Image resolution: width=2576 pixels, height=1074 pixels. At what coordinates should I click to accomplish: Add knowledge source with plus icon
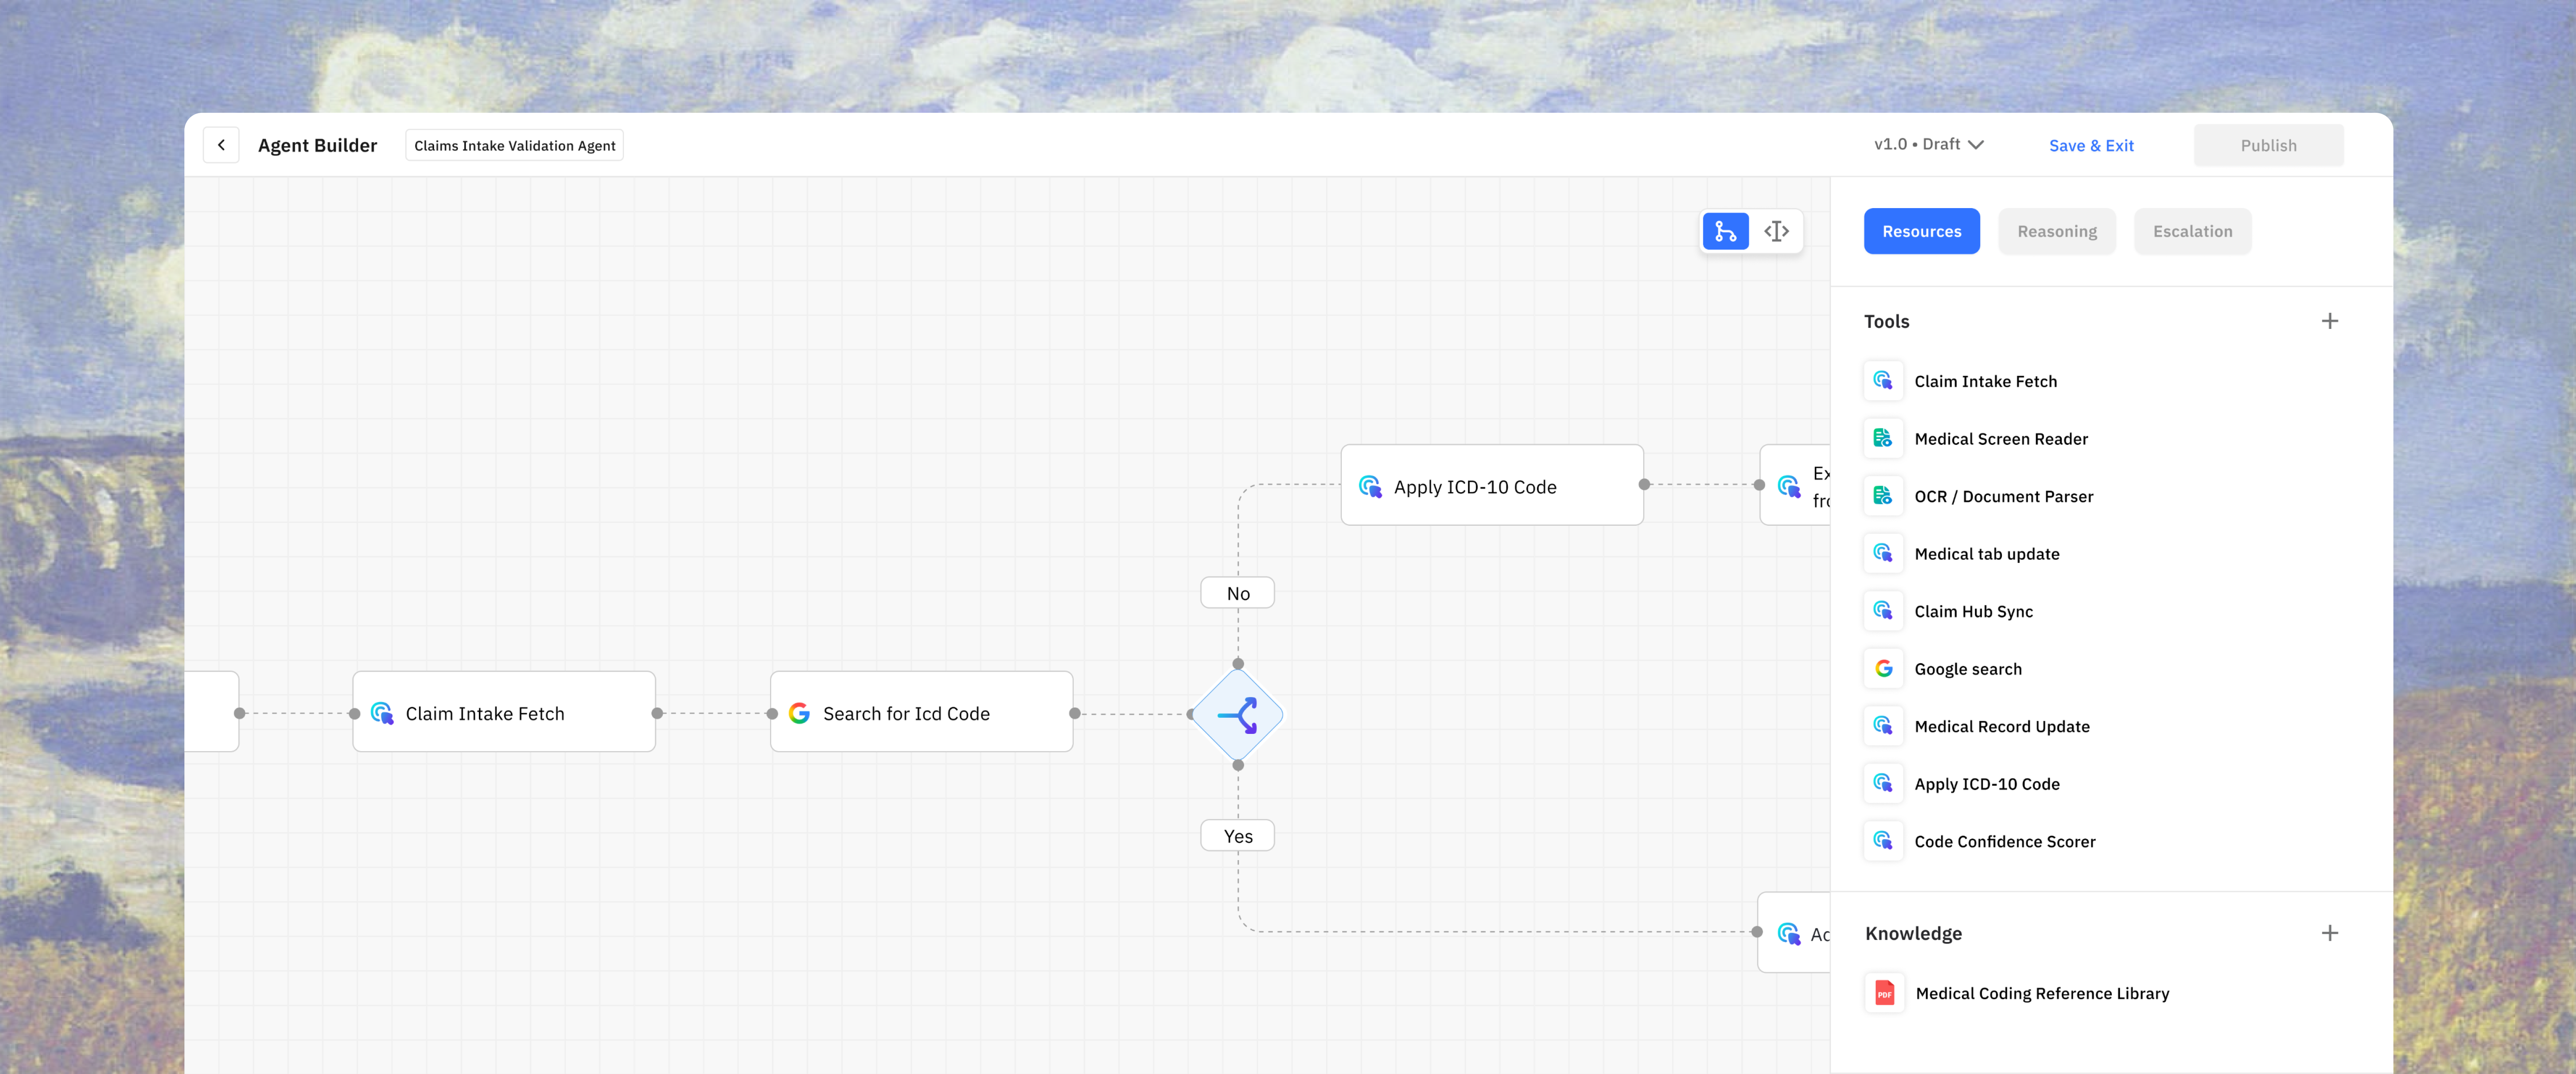click(2329, 933)
